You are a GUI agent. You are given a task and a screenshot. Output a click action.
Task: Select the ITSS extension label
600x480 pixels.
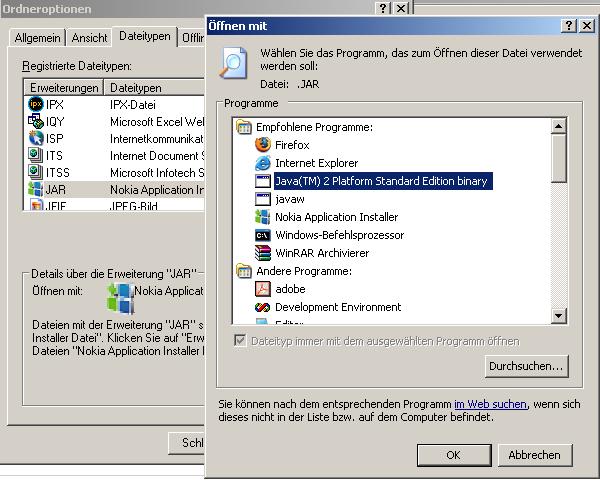coord(58,173)
